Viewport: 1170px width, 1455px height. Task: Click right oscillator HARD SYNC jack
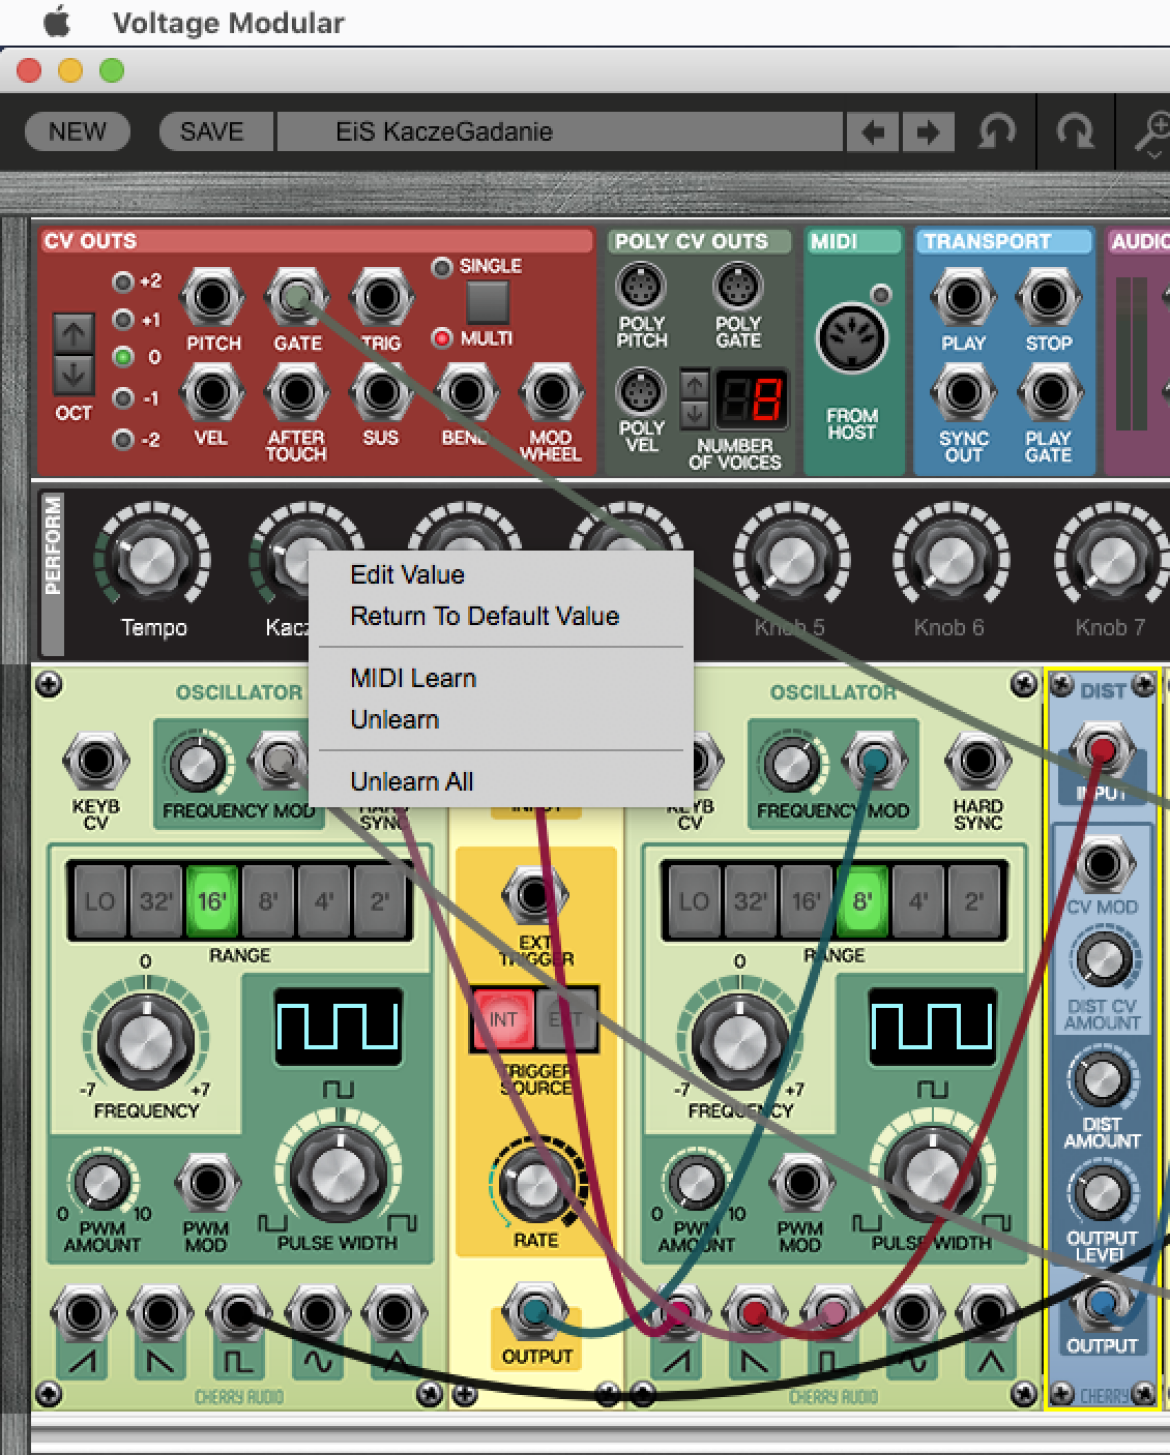(978, 762)
